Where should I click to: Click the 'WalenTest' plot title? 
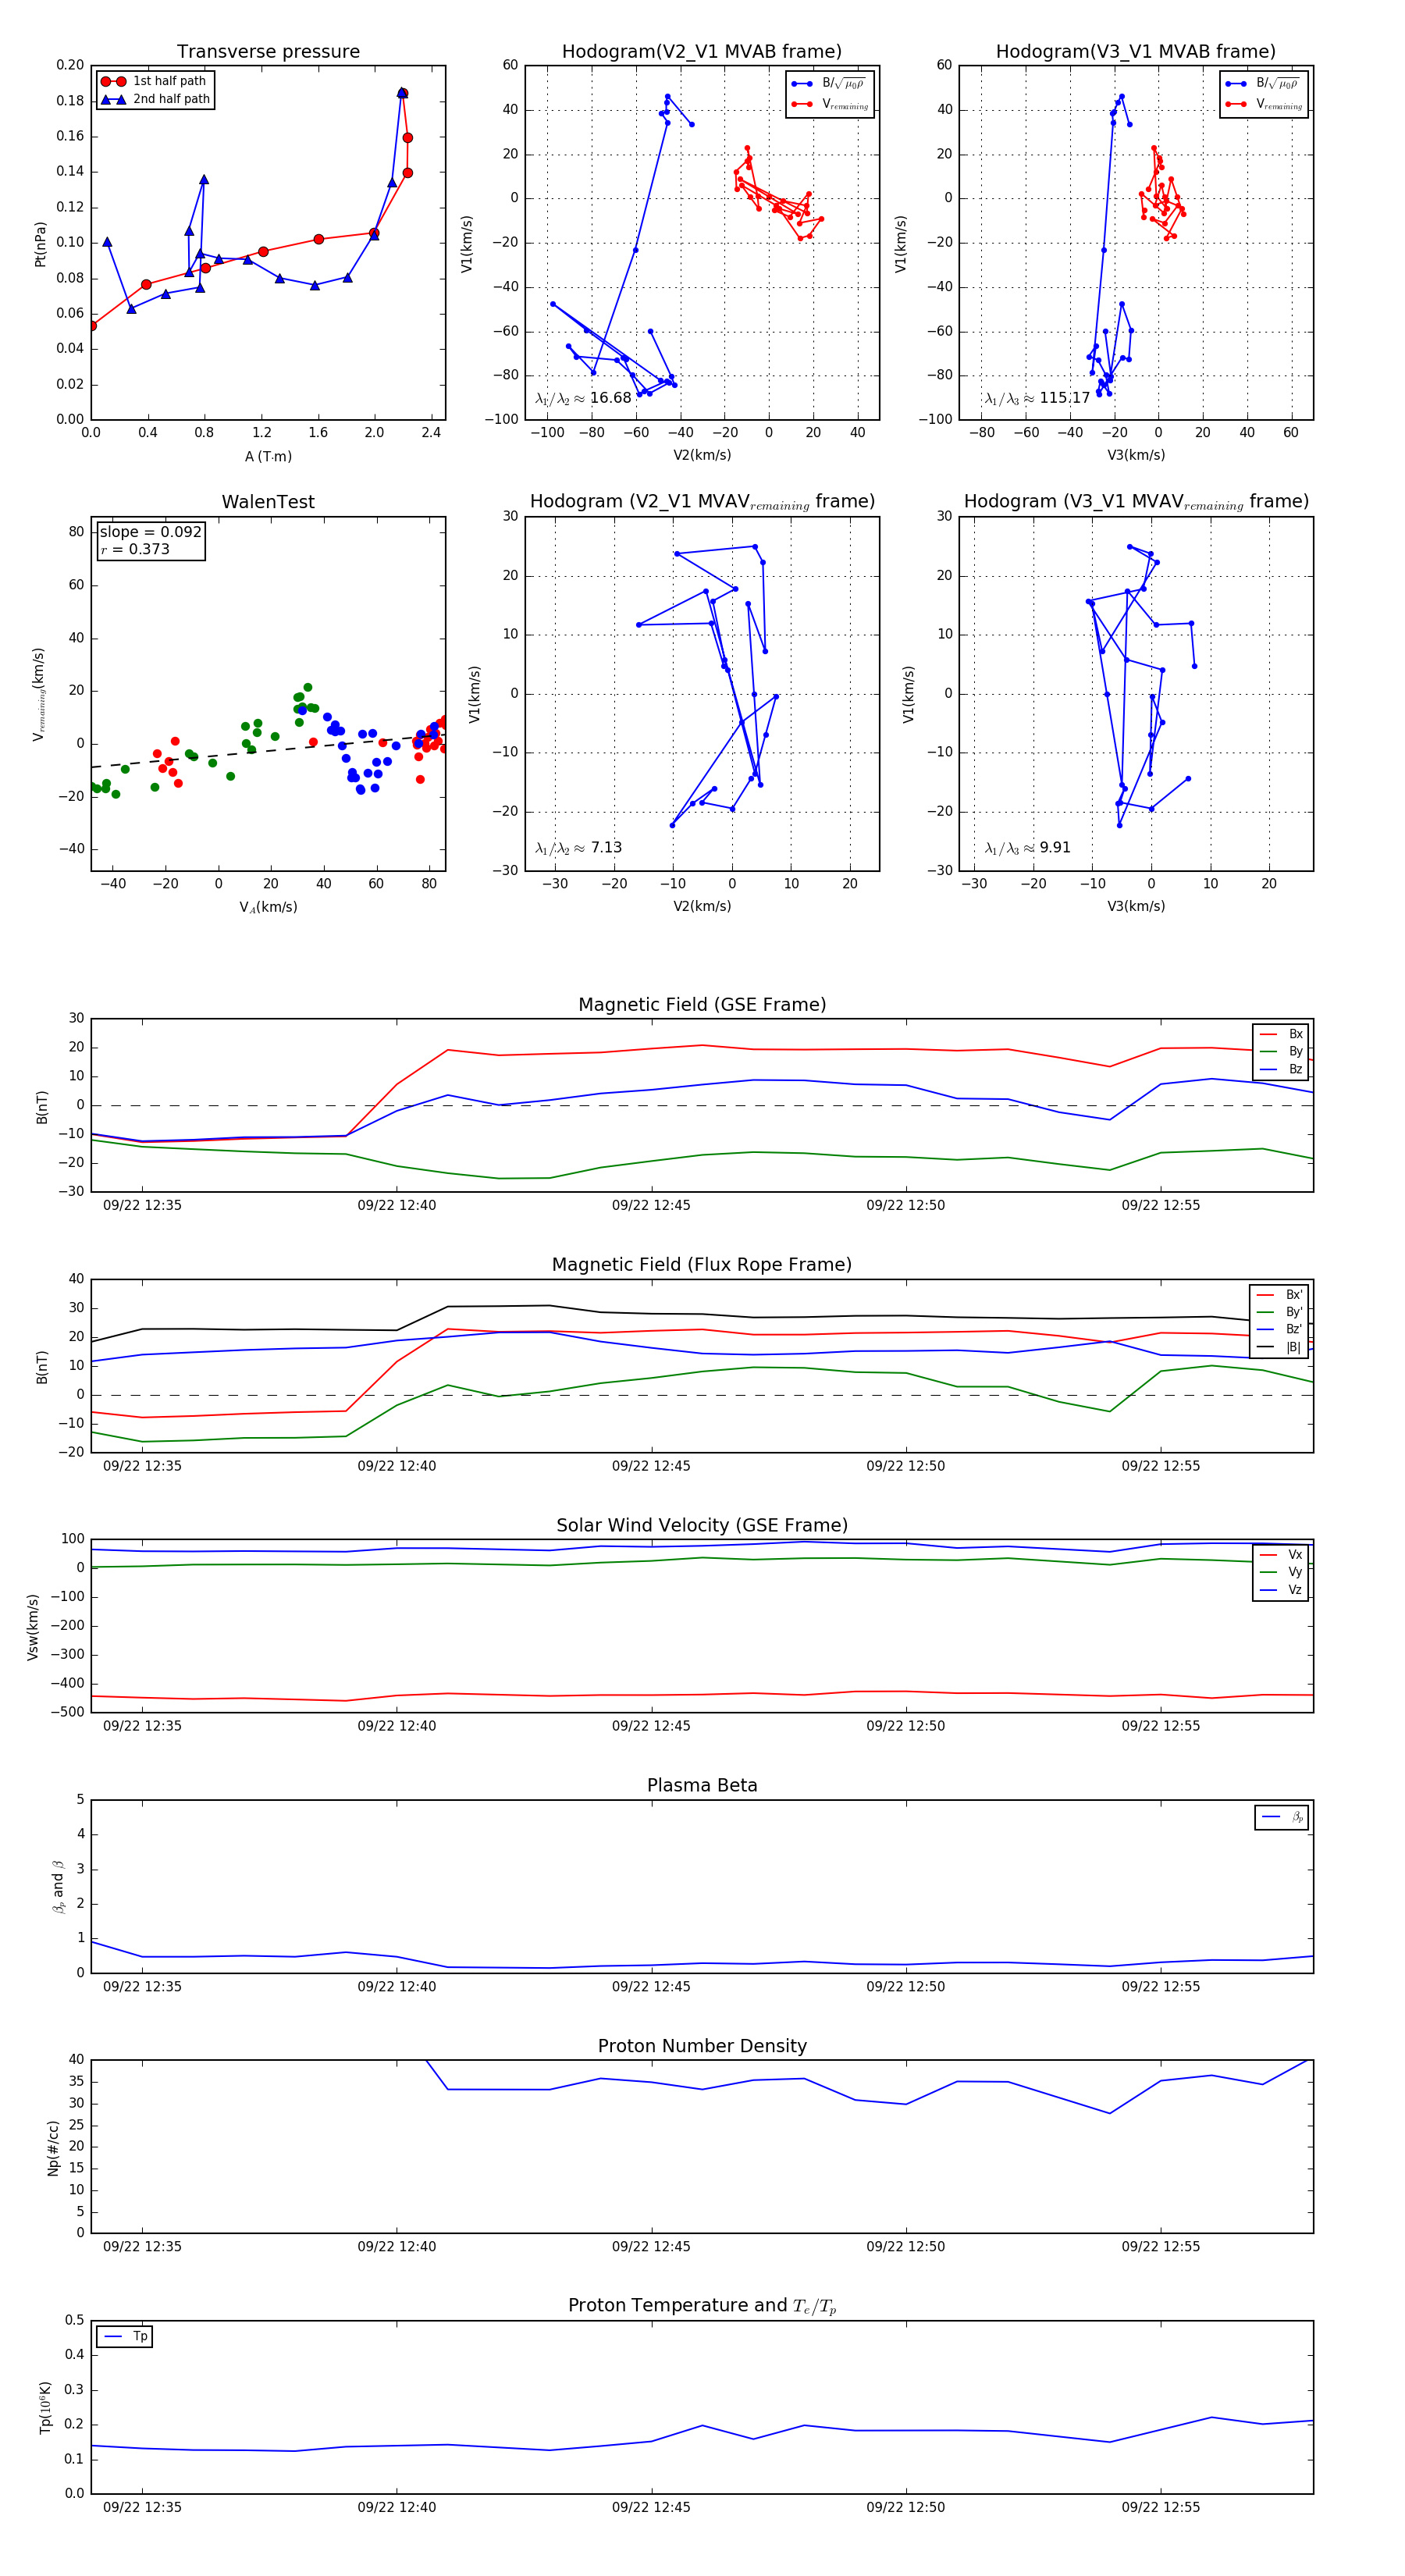tap(268, 502)
